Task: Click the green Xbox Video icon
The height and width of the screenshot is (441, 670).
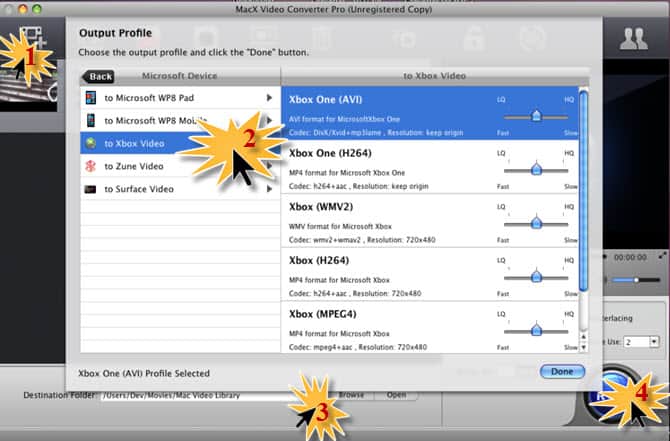Action: point(91,143)
